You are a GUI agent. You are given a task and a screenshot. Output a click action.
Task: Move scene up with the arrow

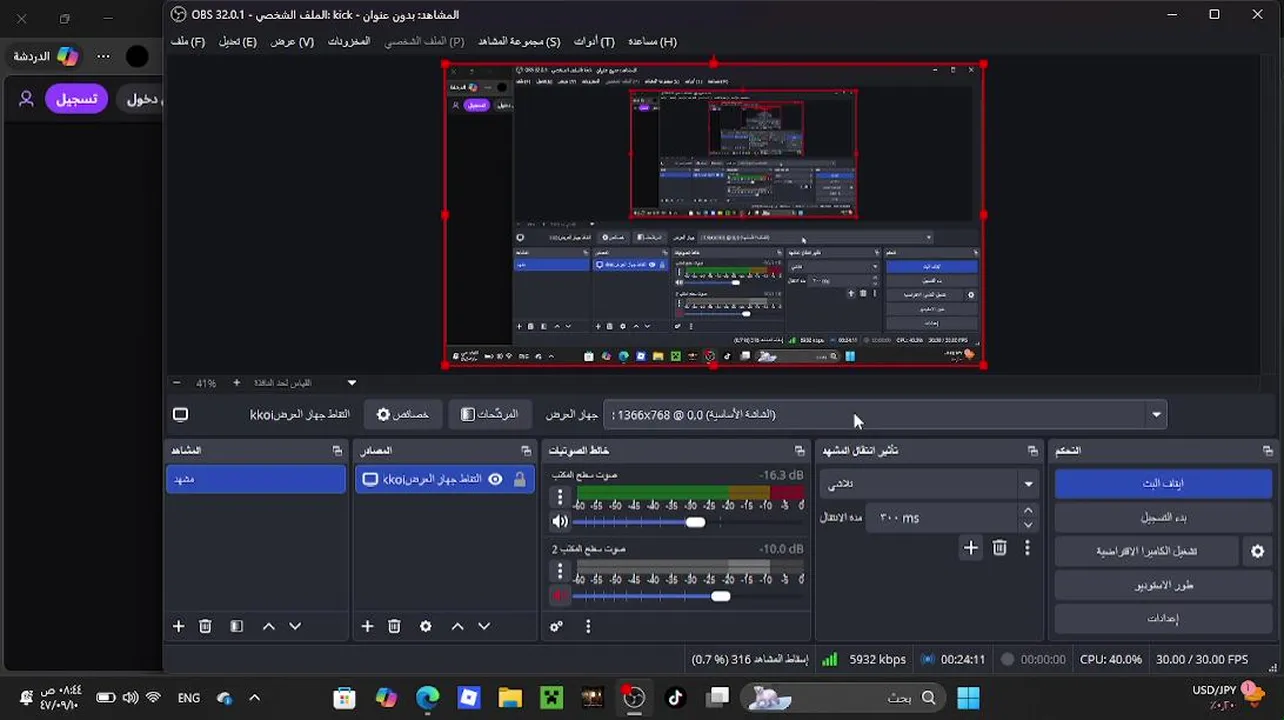click(x=268, y=626)
